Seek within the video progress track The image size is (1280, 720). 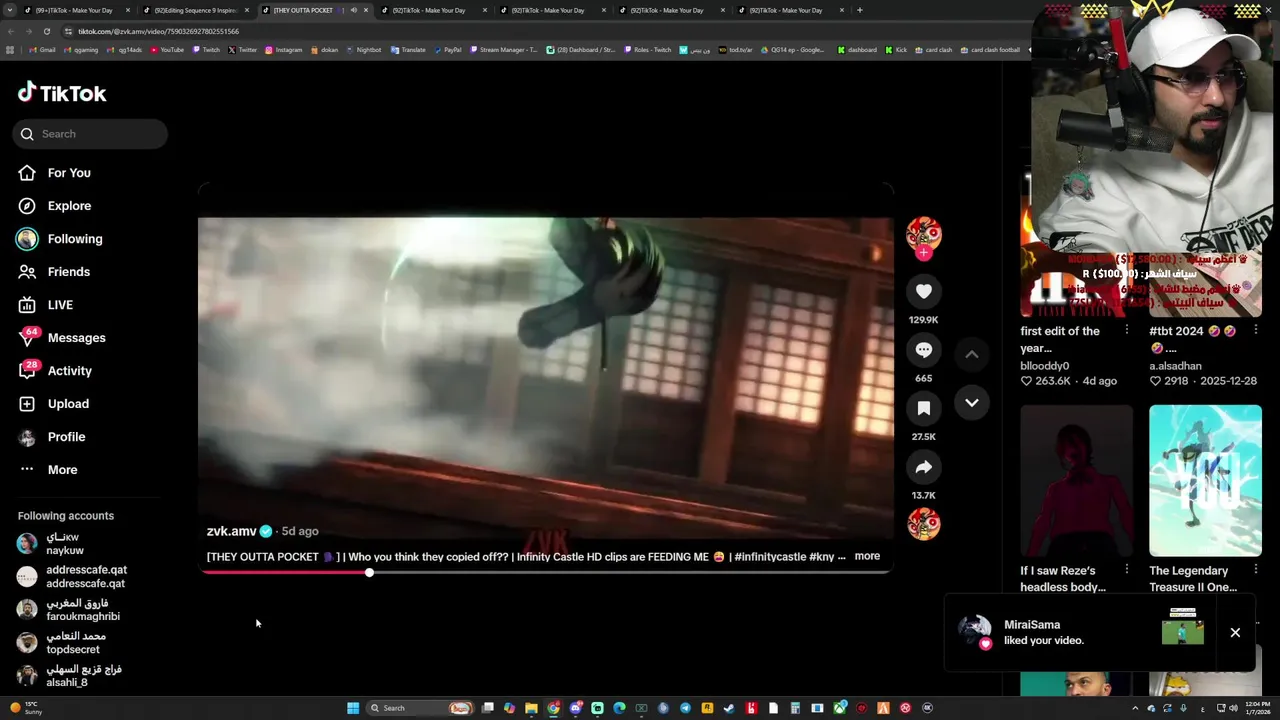click(x=545, y=573)
